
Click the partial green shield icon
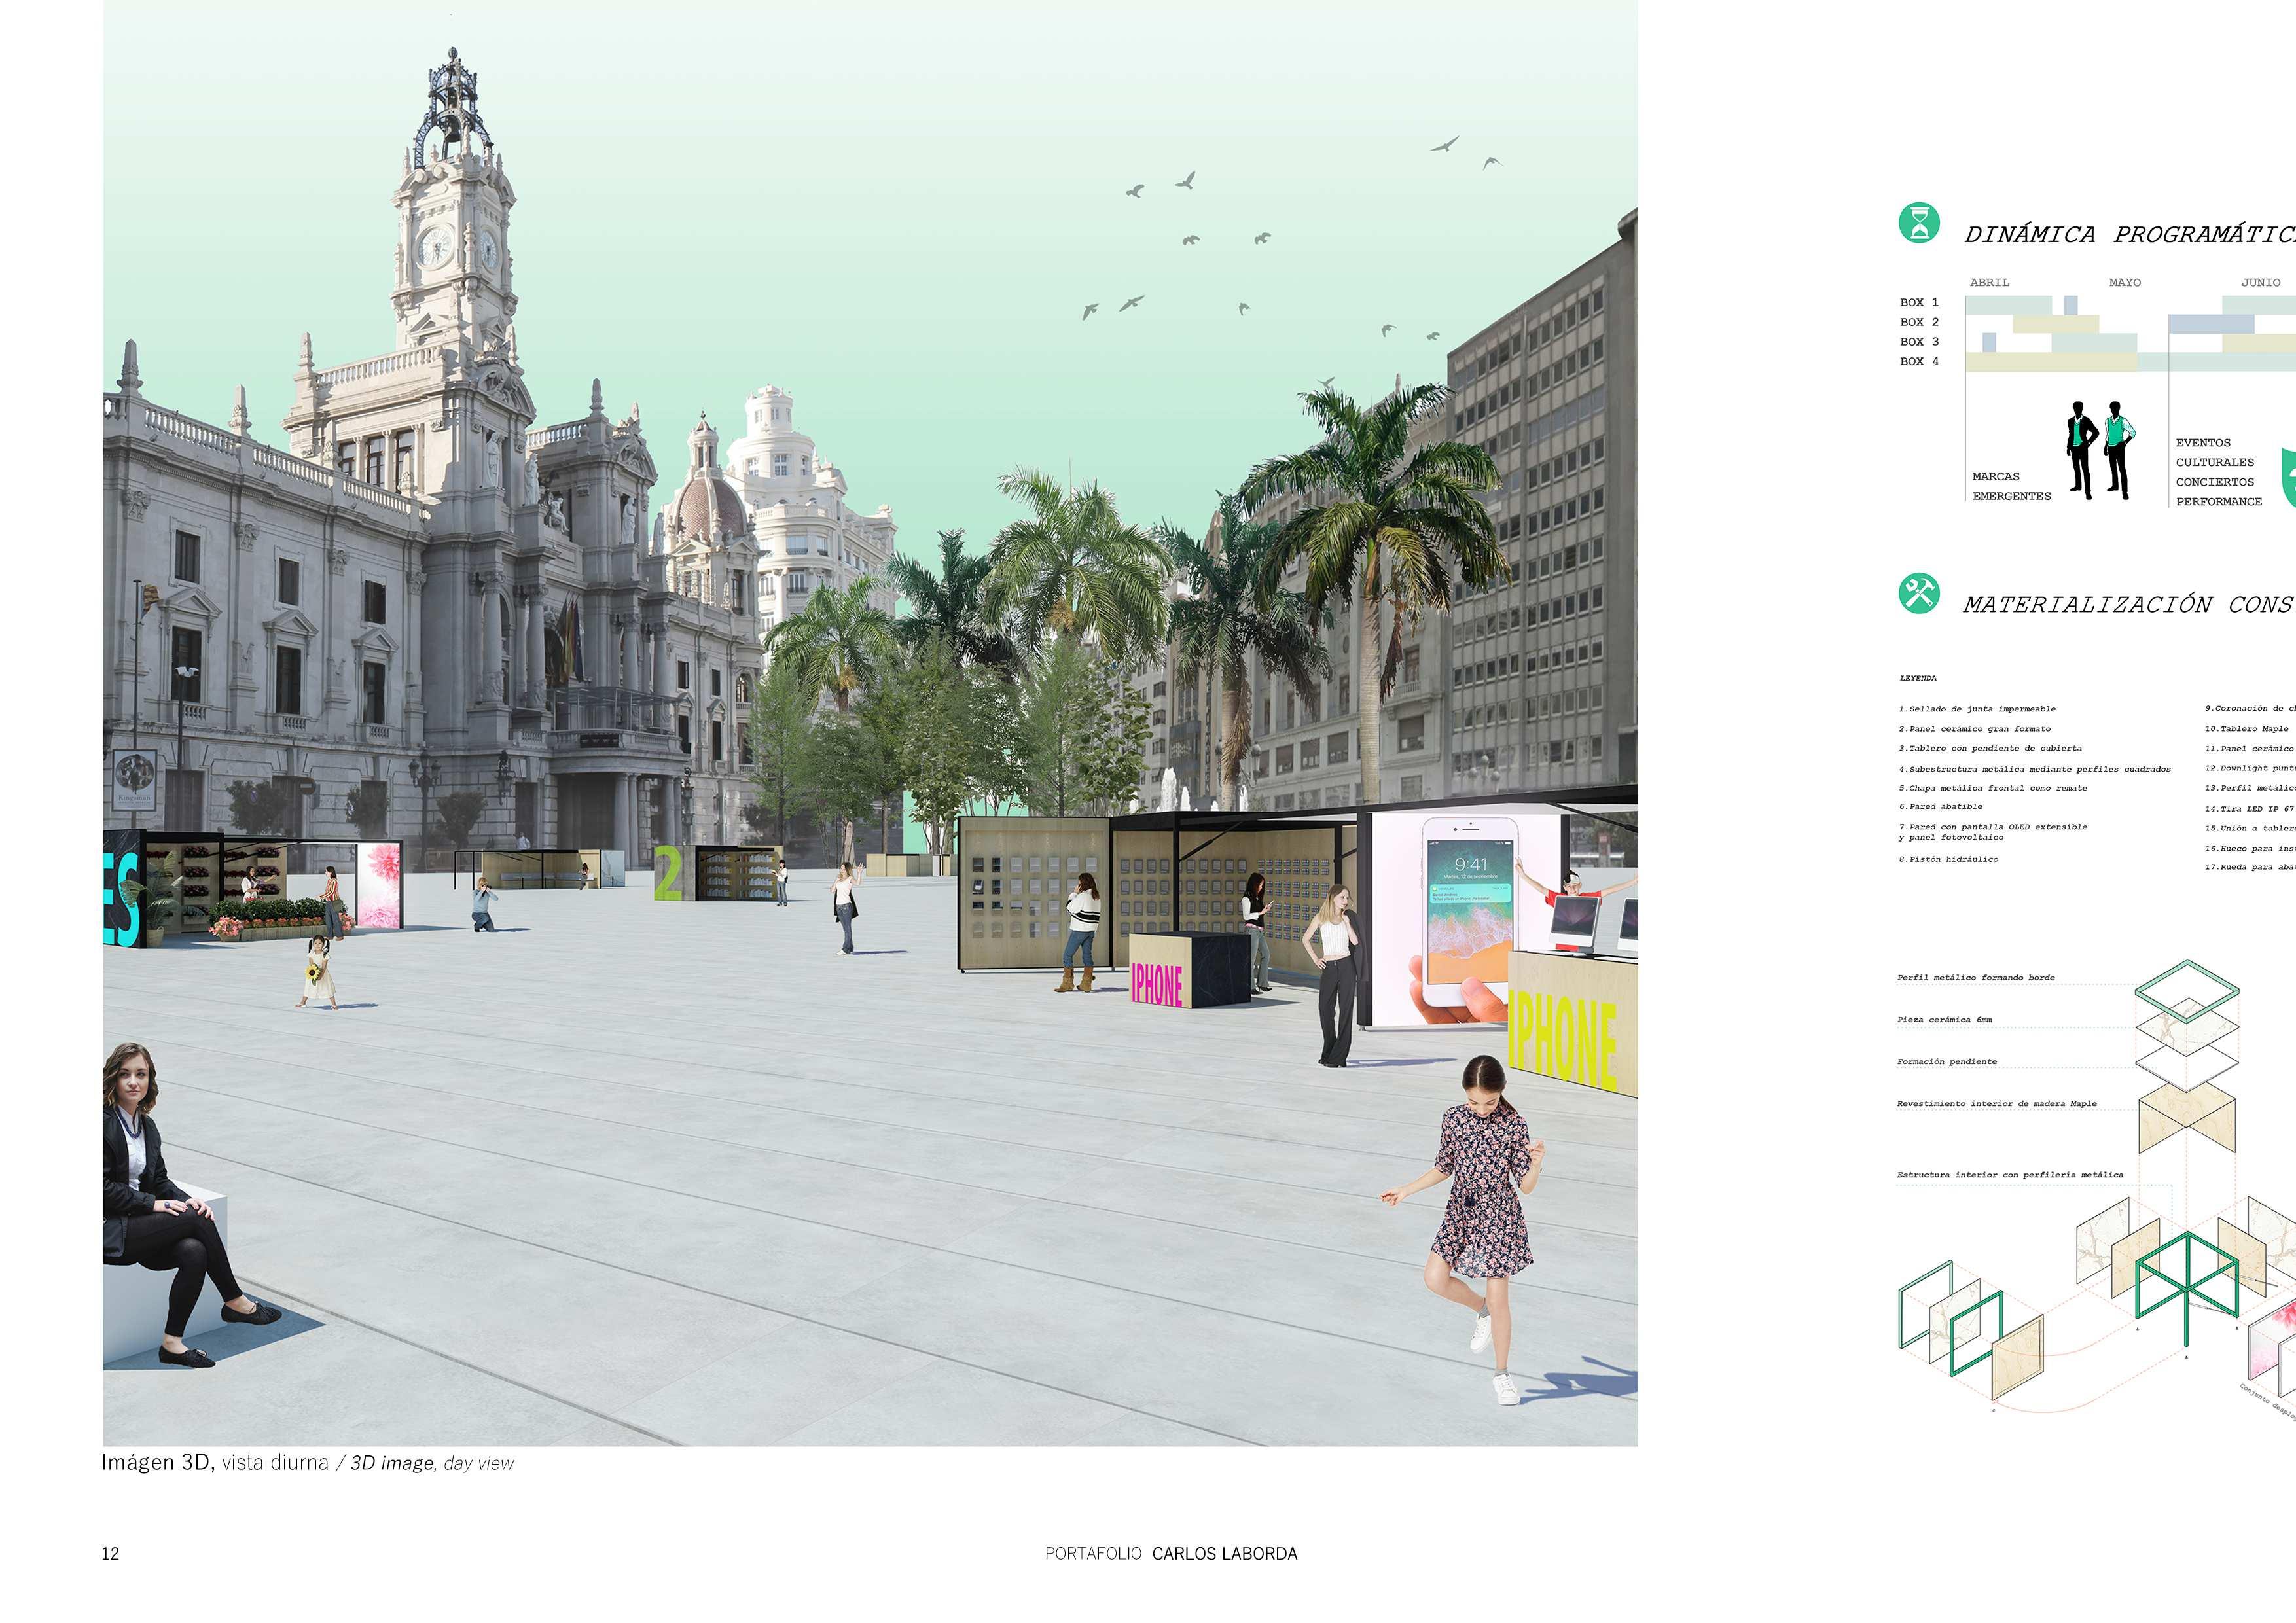coord(2287,478)
